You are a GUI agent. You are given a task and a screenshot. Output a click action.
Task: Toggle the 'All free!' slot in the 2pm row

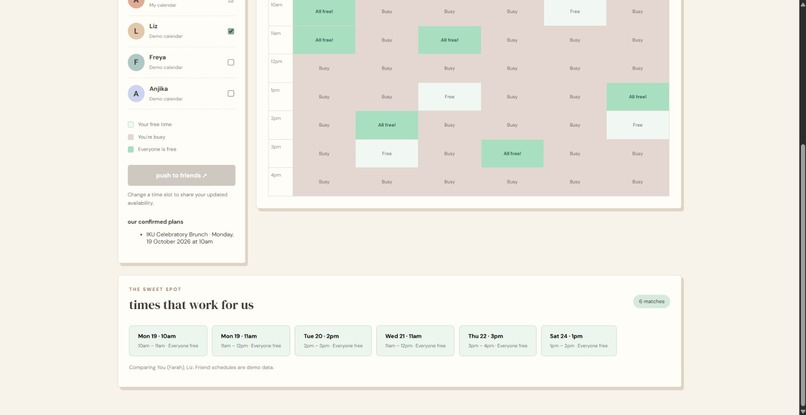(387, 125)
